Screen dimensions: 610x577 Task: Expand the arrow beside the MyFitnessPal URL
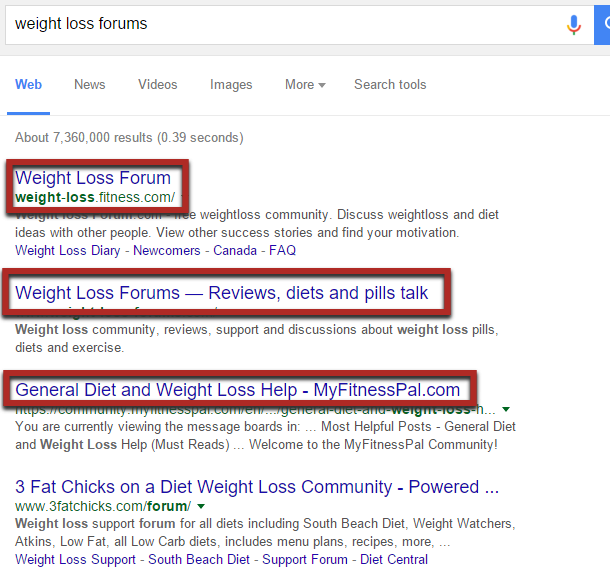506,409
